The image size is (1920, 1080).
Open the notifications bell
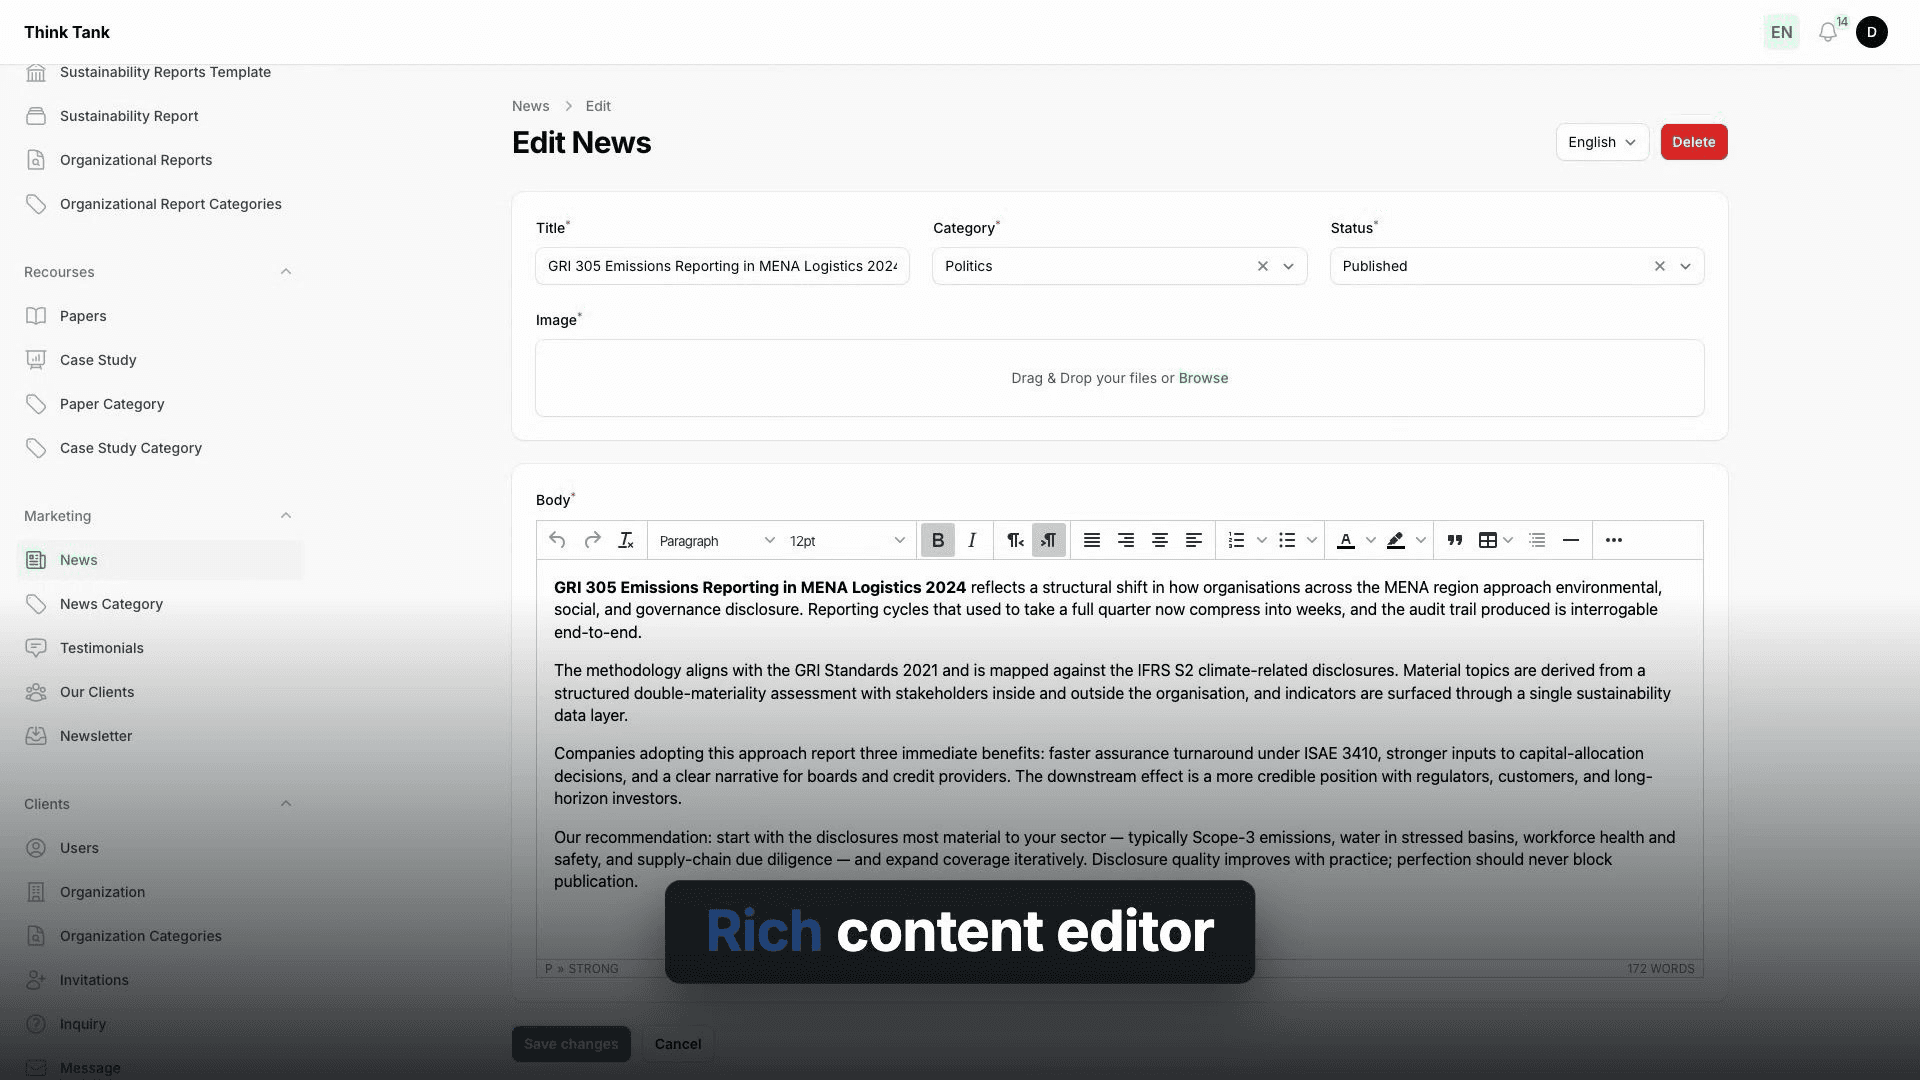pyautogui.click(x=1828, y=32)
